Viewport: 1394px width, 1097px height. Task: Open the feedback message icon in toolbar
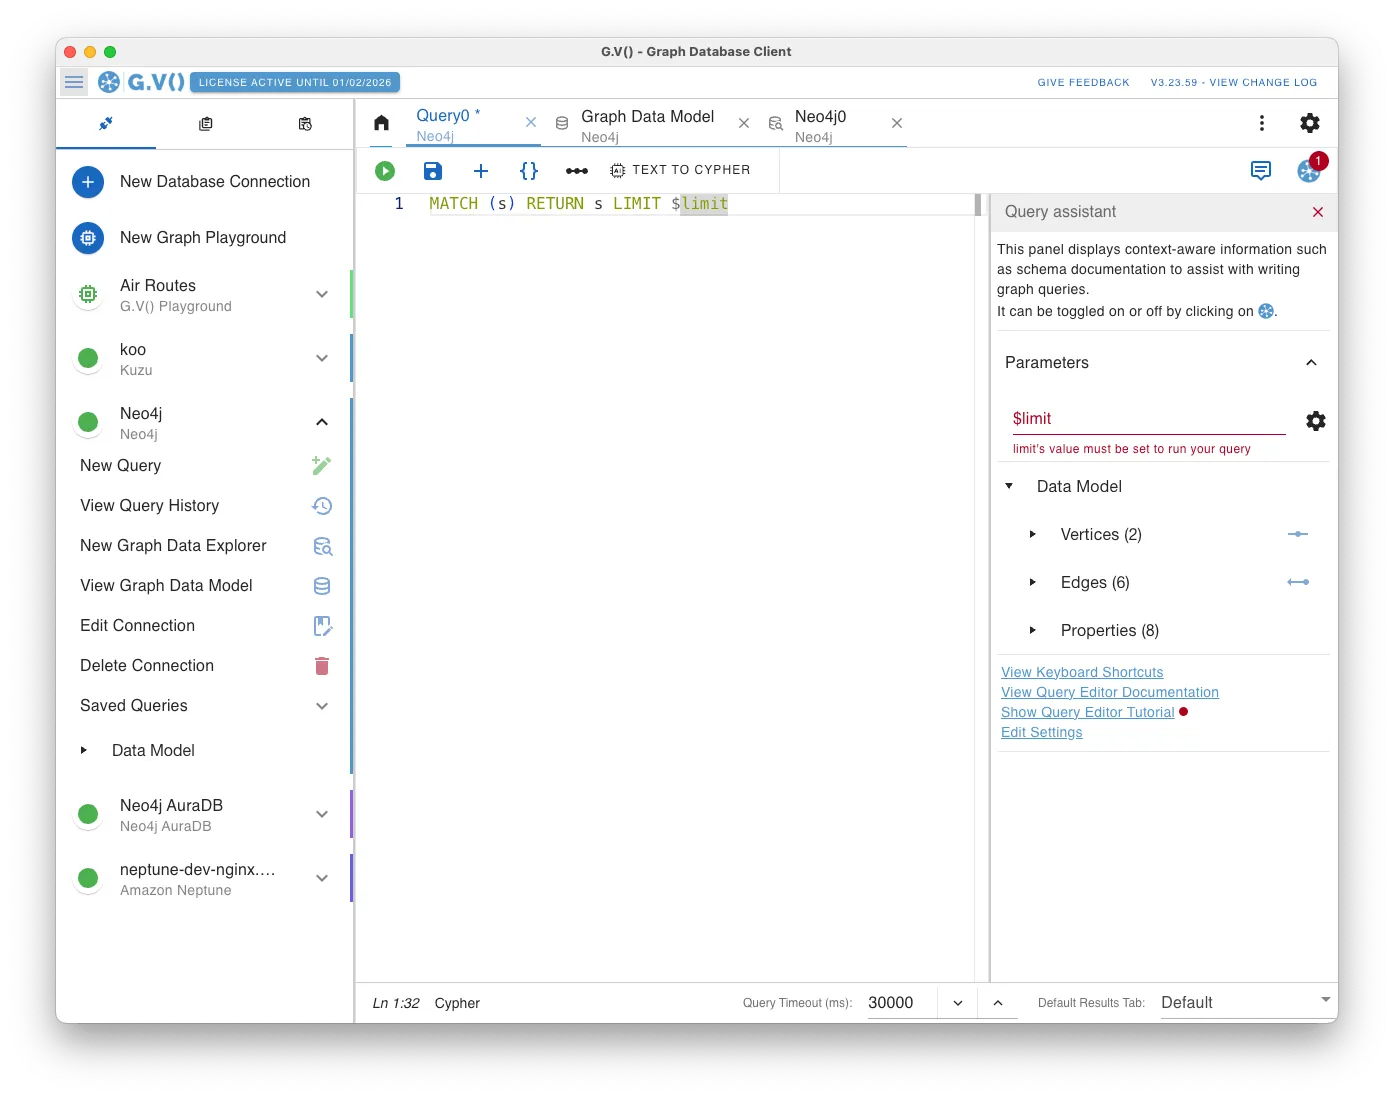(1261, 171)
